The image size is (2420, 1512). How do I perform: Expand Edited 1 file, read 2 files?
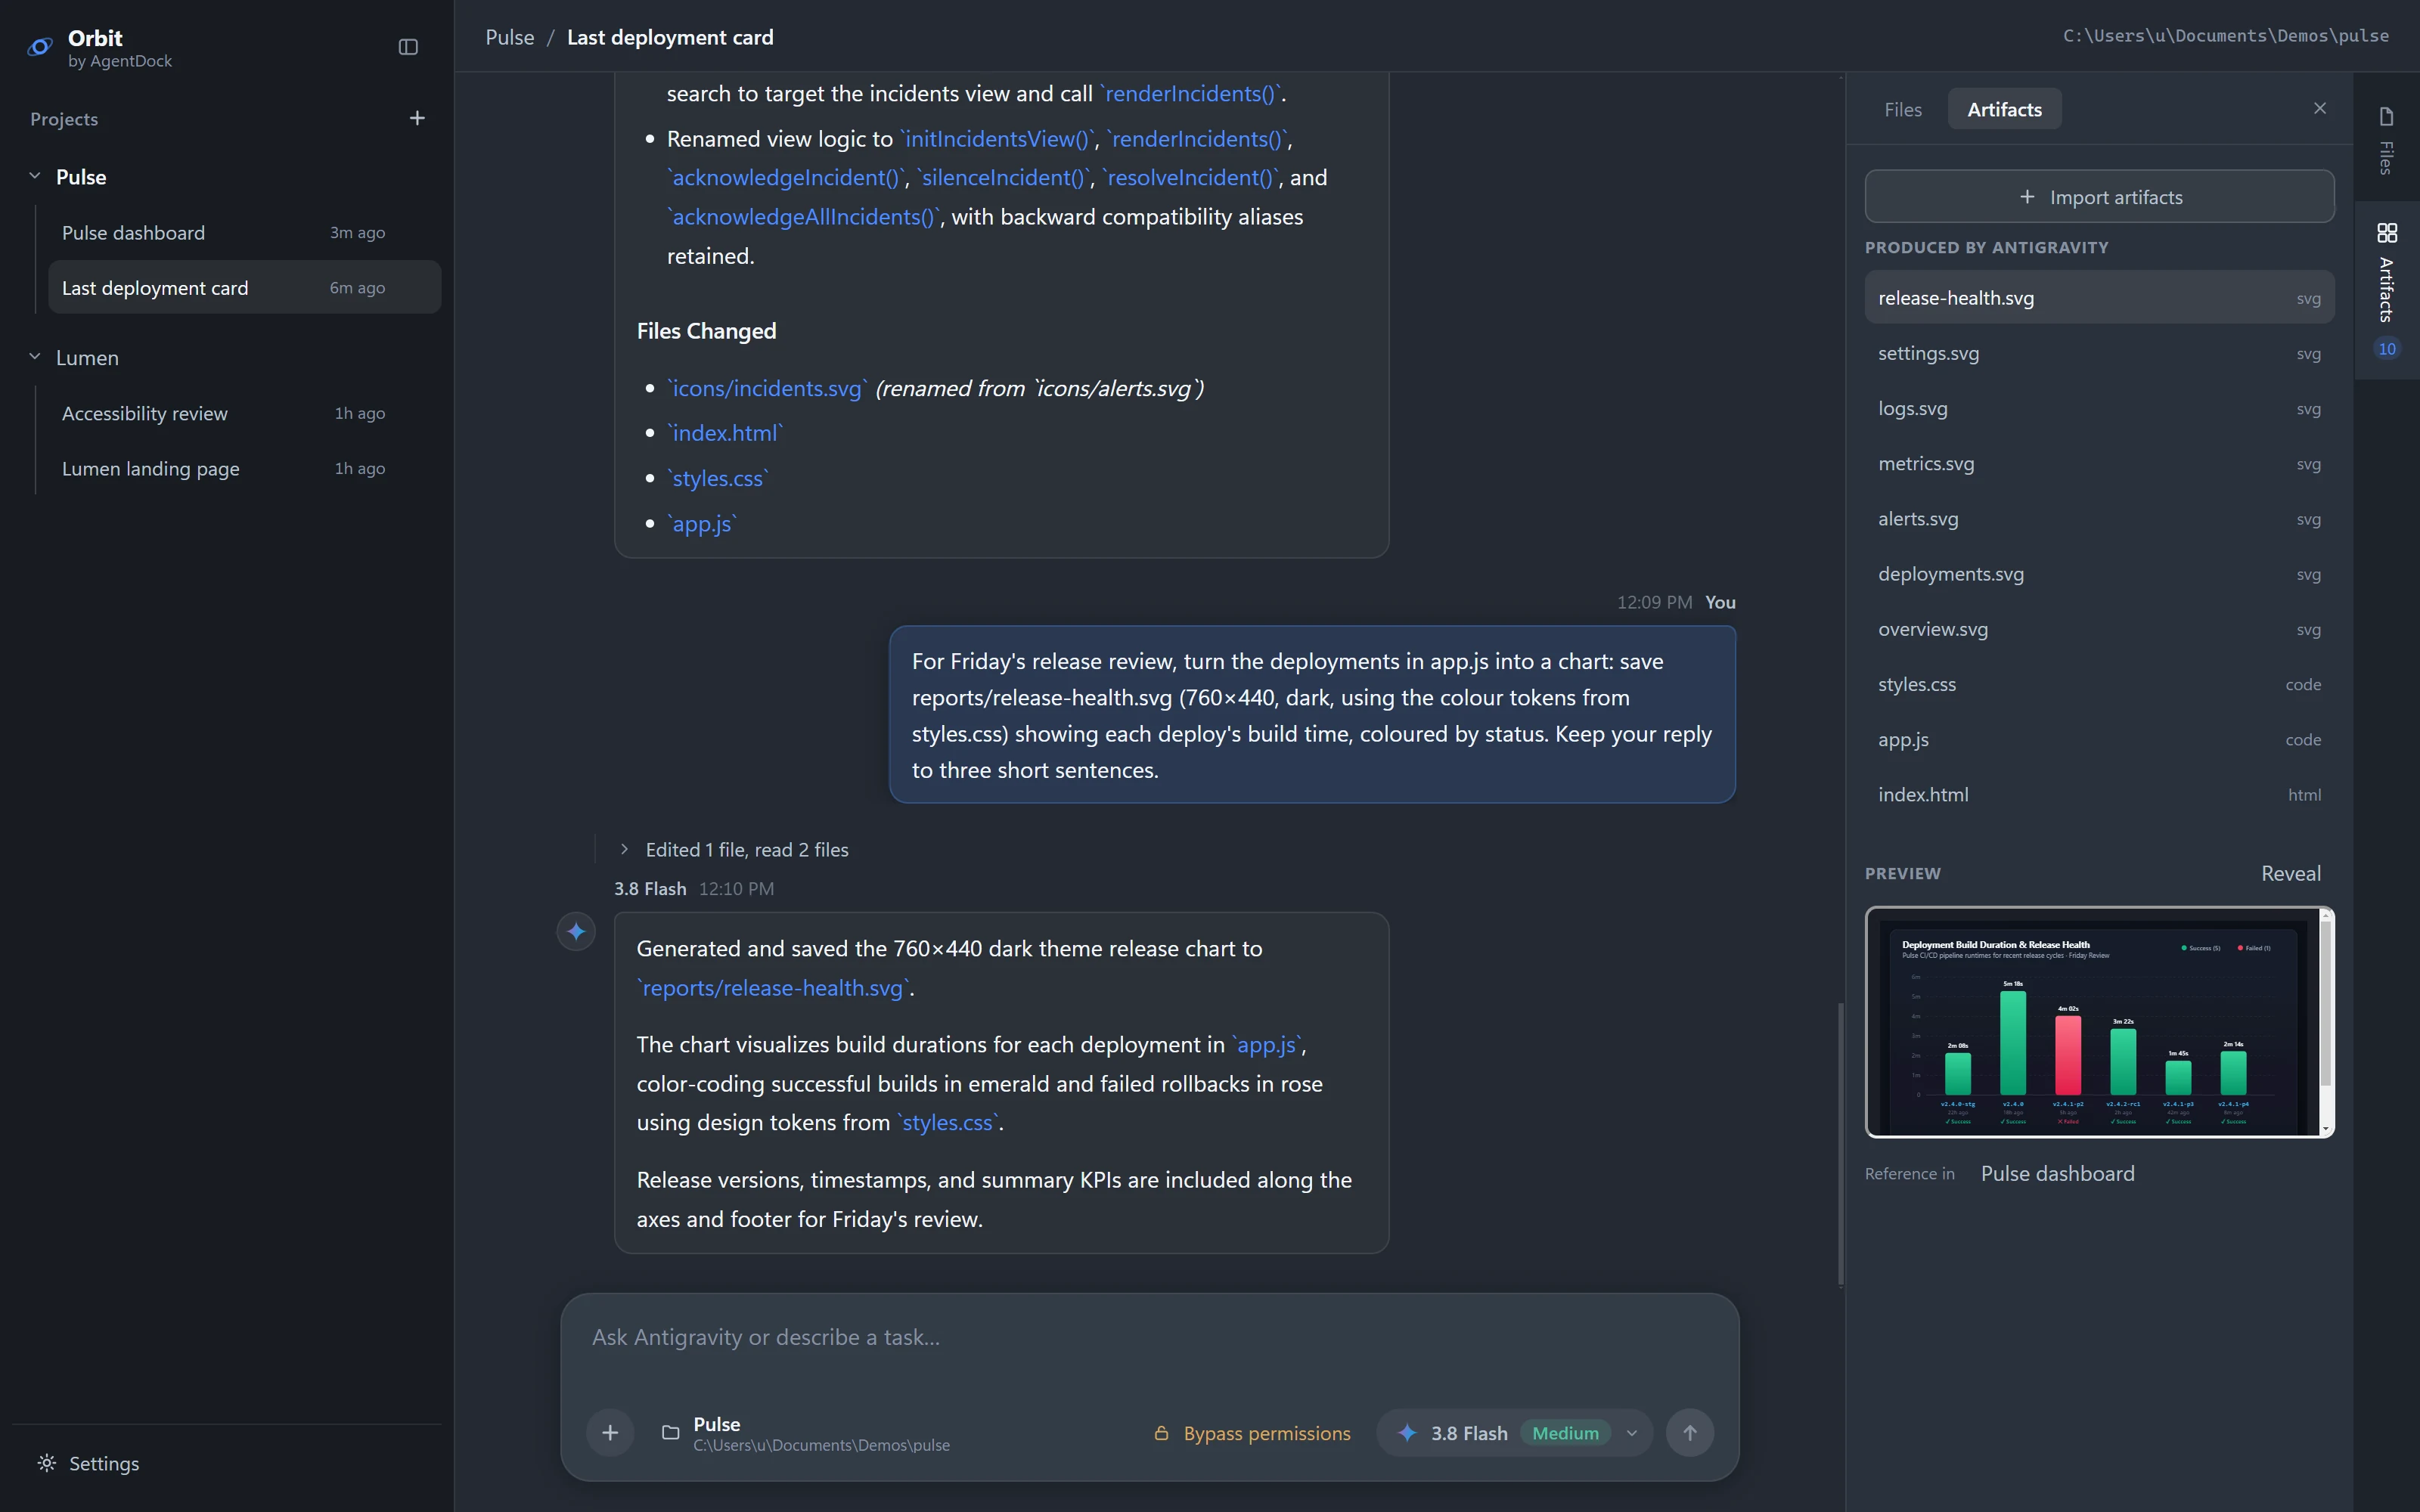tap(734, 849)
